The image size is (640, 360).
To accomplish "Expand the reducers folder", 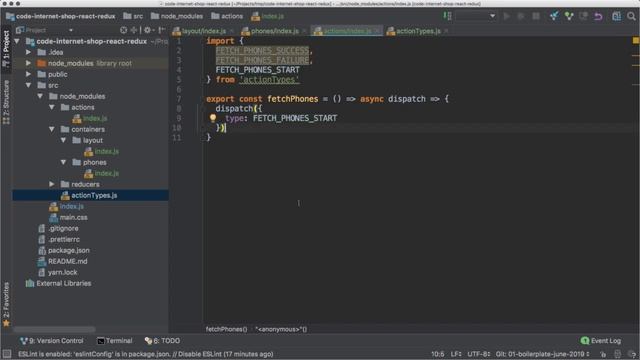I will [52, 184].
